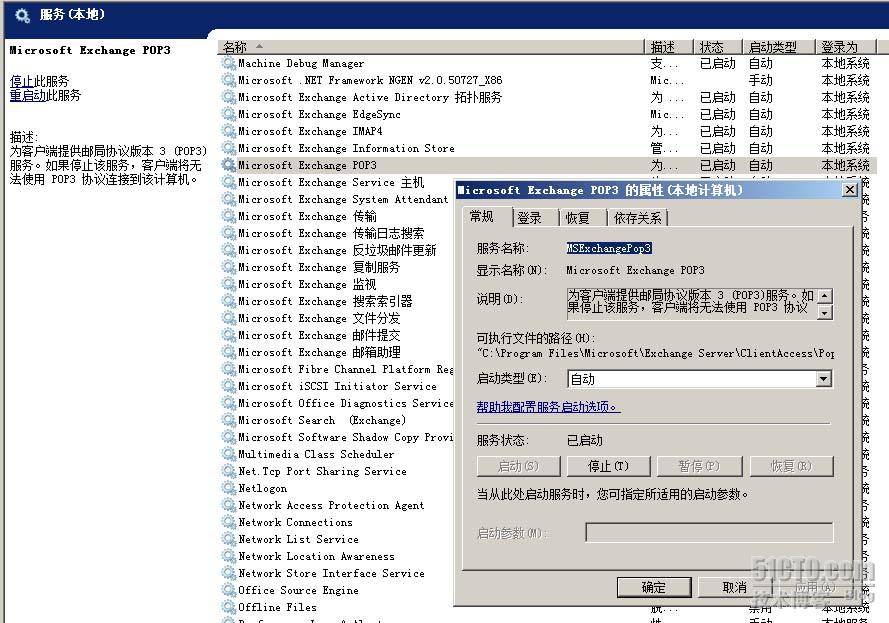Open the 帮助我配置服务启动选项 link
889x623 pixels.
click(548, 406)
